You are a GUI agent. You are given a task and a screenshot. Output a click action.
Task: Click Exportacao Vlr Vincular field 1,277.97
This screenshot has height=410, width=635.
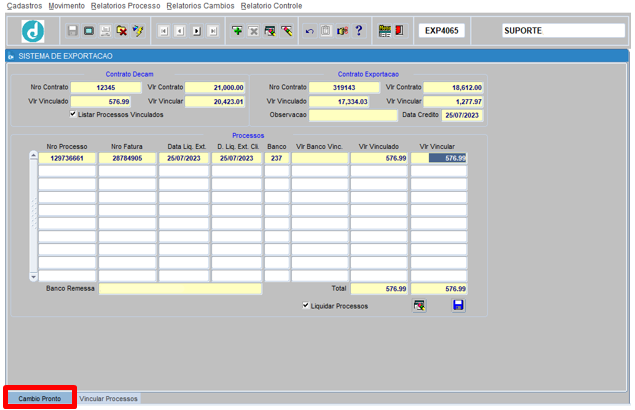(x=453, y=102)
